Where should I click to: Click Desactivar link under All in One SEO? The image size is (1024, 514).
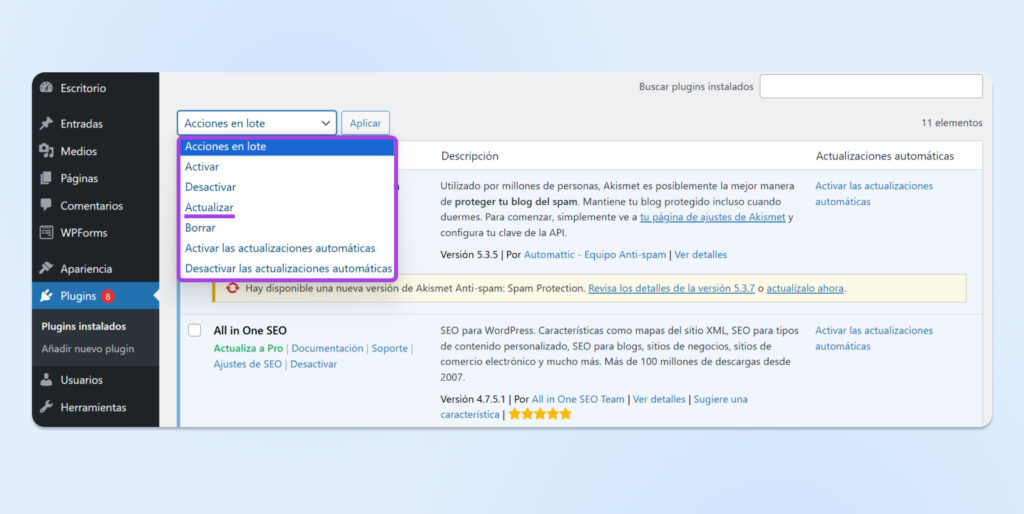tap(313, 364)
